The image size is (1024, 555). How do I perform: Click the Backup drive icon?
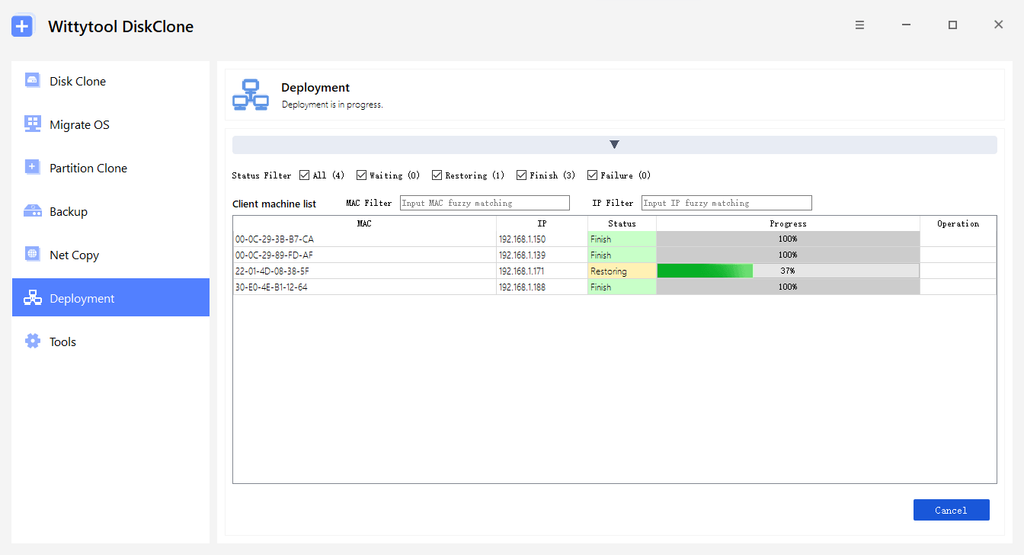[32, 211]
